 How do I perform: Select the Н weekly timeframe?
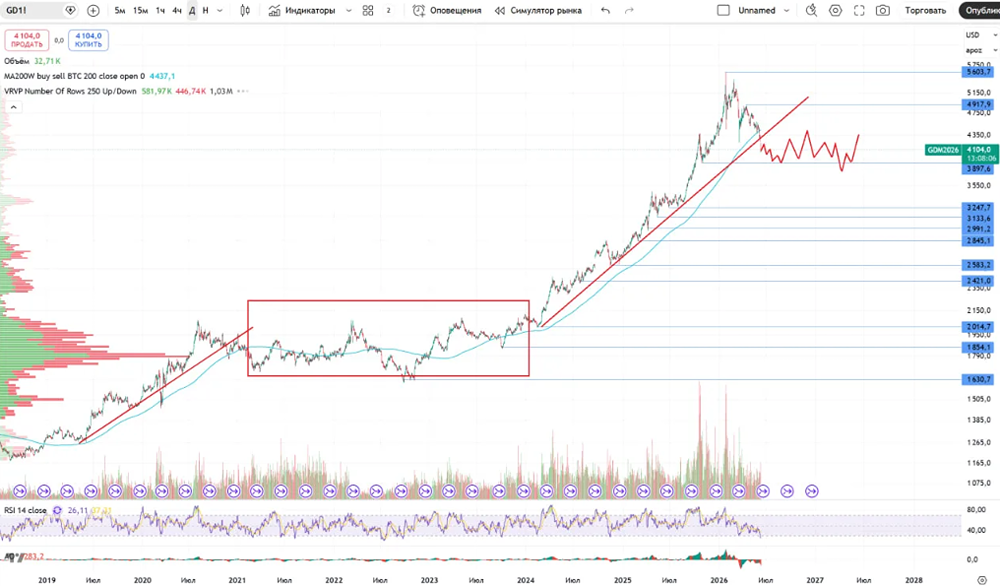click(205, 10)
